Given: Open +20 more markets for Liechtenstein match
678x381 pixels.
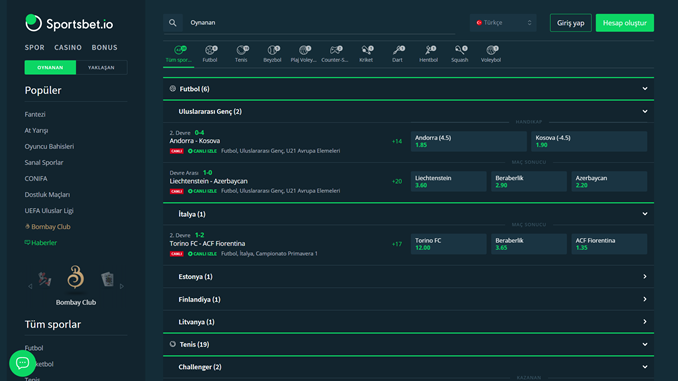Looking at the screenshot, I should [x=397, y=182].
